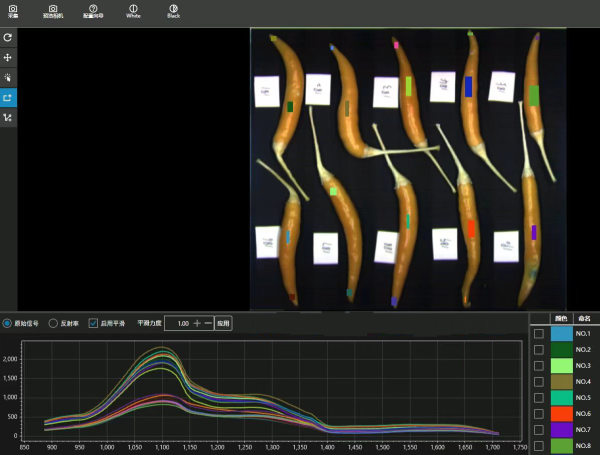This screenshot has width=600, height=455.
Task: Decrease smoothing strength with minus button
Action: (208, 323)
